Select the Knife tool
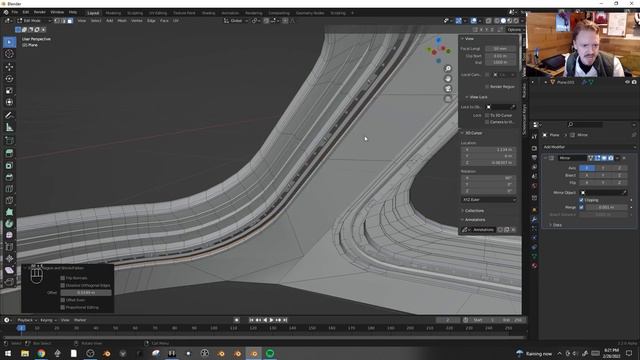The image size is (640, 360). coord(9,200)
